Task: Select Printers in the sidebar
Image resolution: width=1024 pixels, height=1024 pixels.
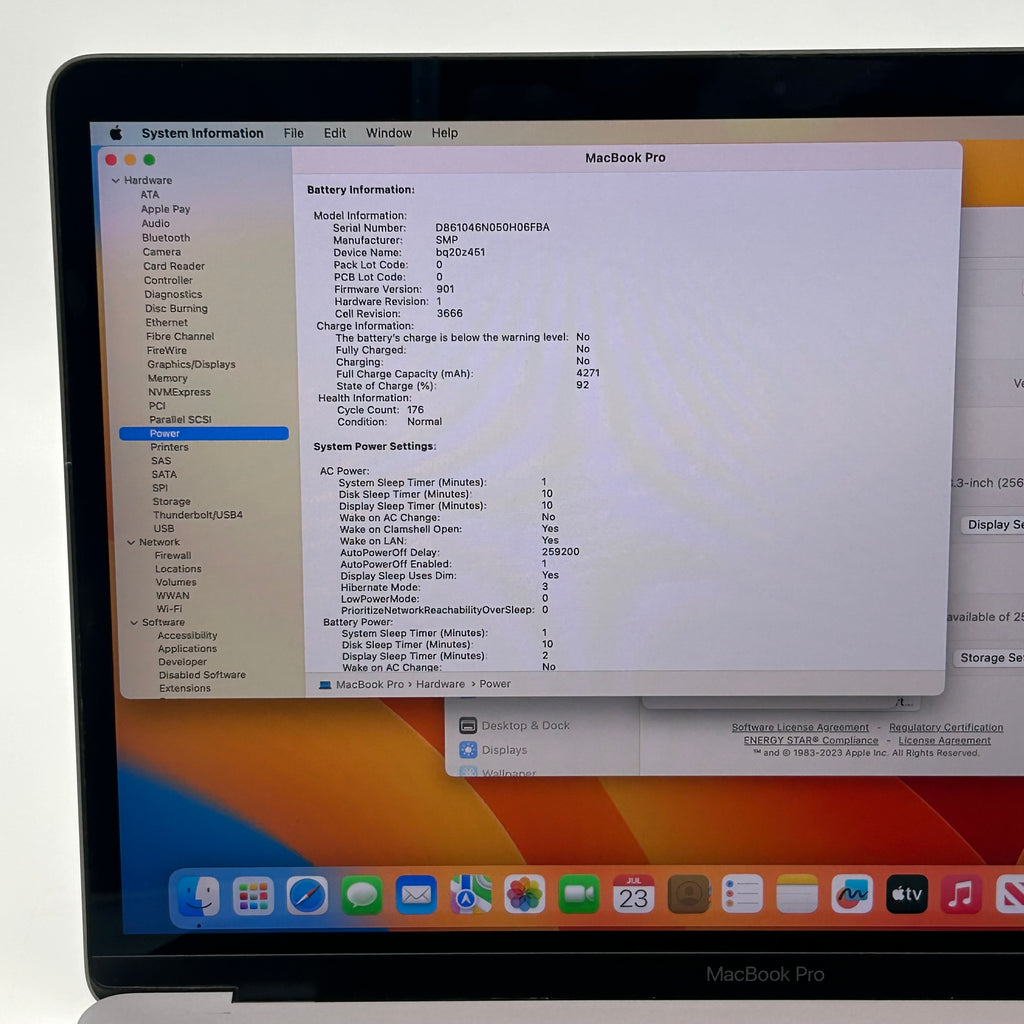Action: 169,447
